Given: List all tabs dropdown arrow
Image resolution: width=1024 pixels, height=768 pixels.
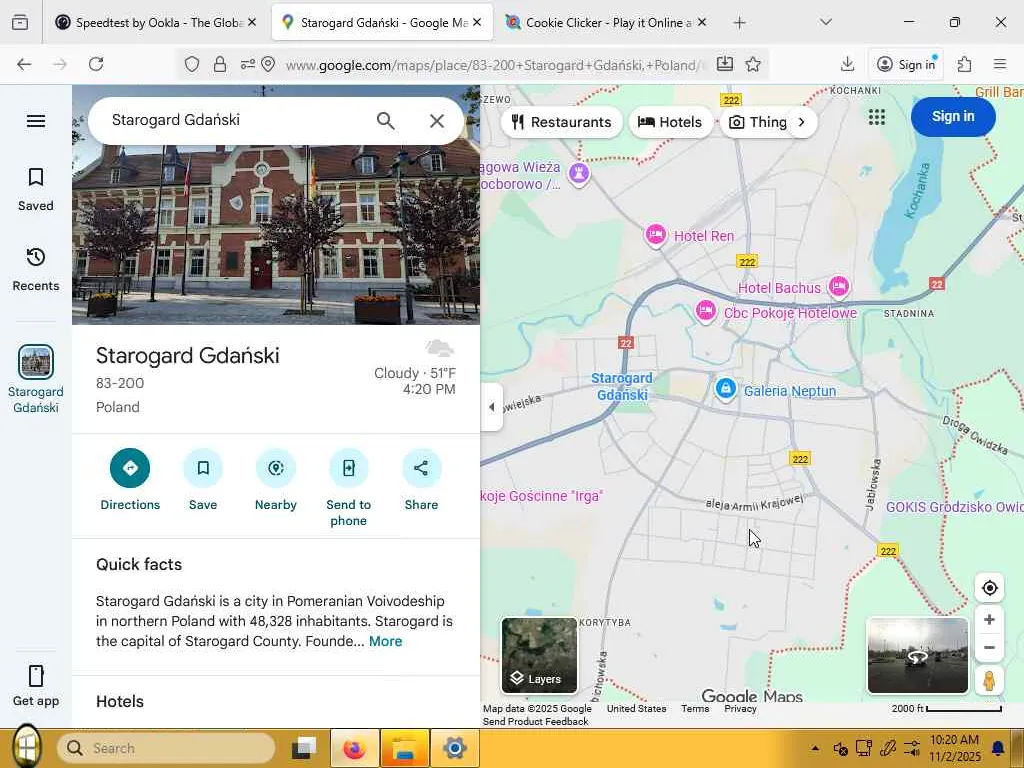Looking at the screenshot, I should pyautogui.click(x=826, y=22).
